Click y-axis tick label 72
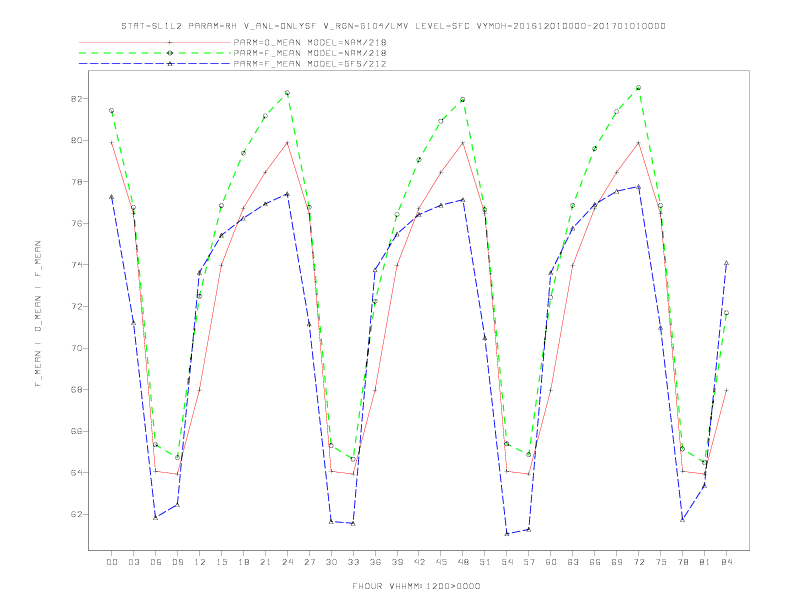Viewport: 792px width, 612px height. coord(77,307)
